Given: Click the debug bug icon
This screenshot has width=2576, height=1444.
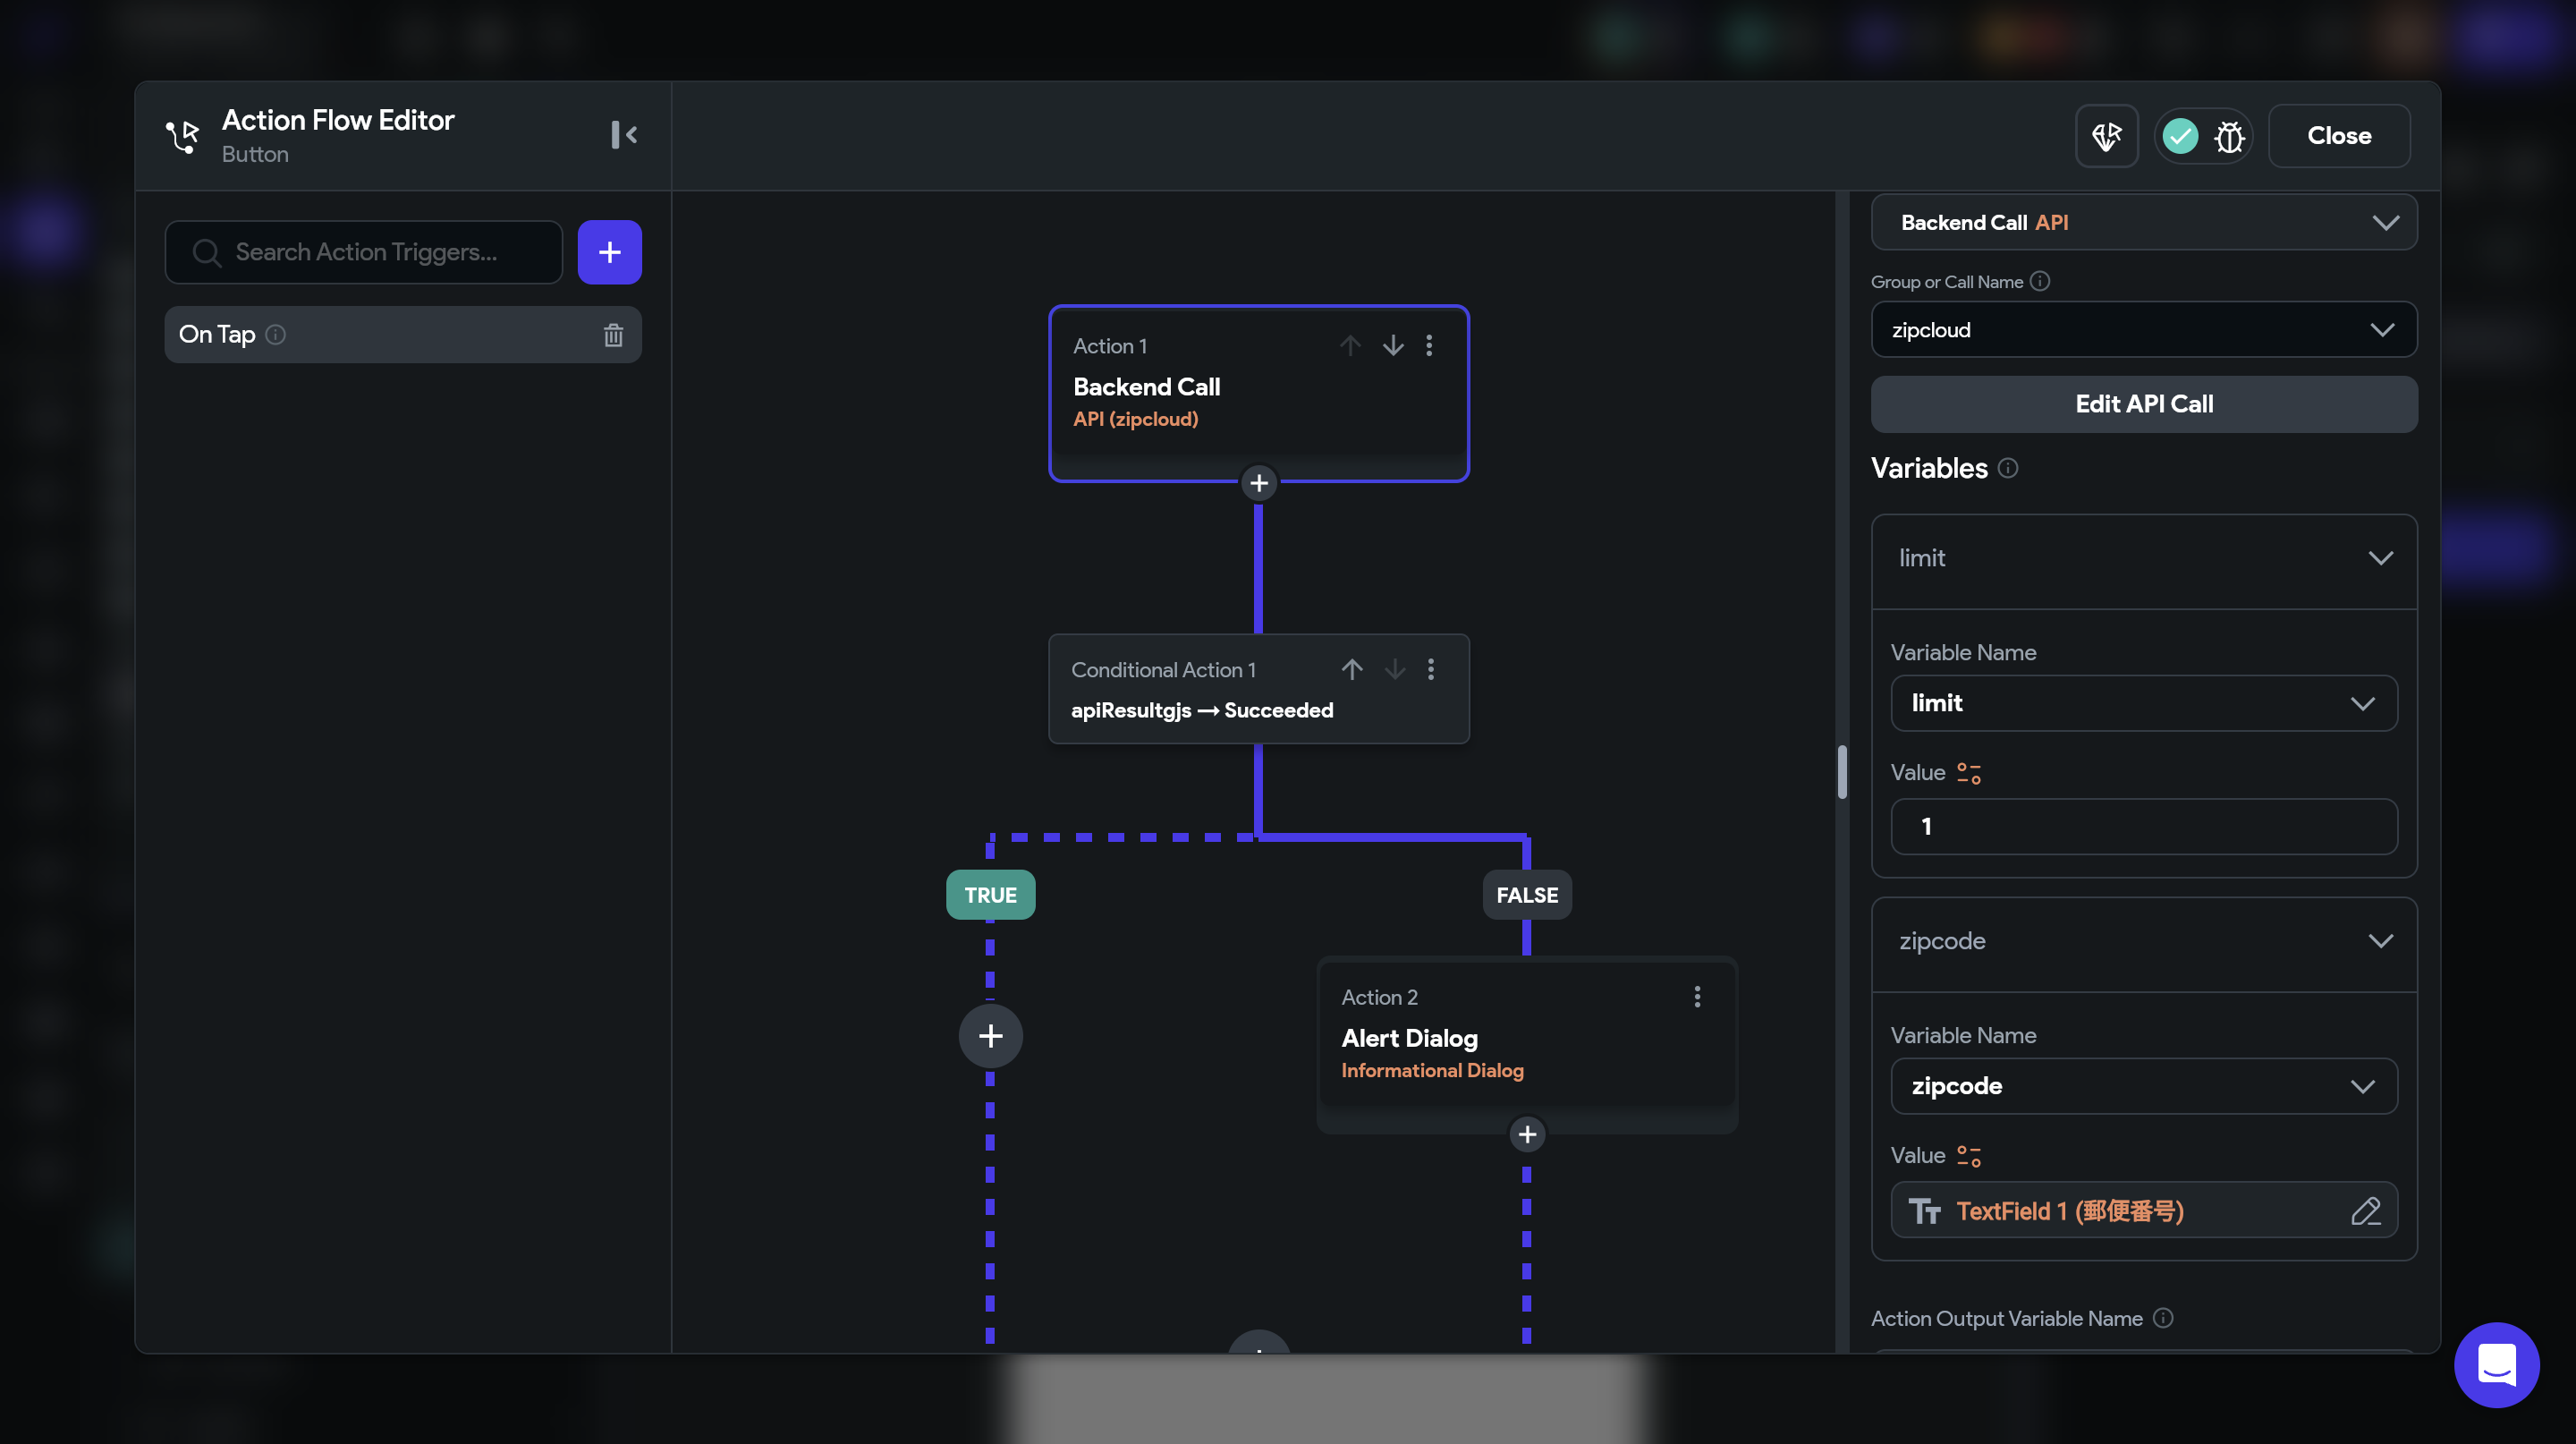Looking at the screenshot, I should [x=2229, y=136].
